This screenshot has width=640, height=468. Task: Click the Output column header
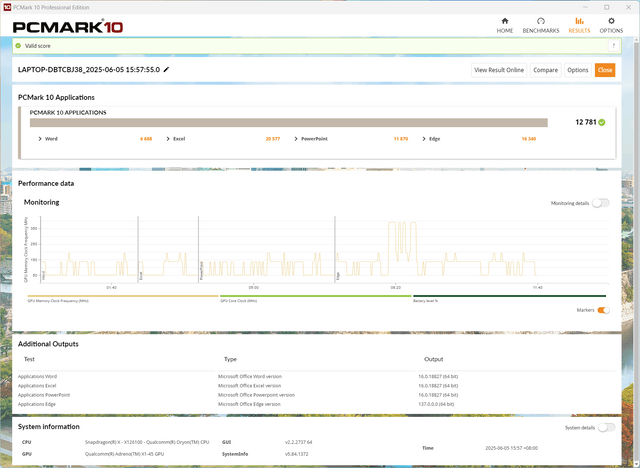(433, 359)
